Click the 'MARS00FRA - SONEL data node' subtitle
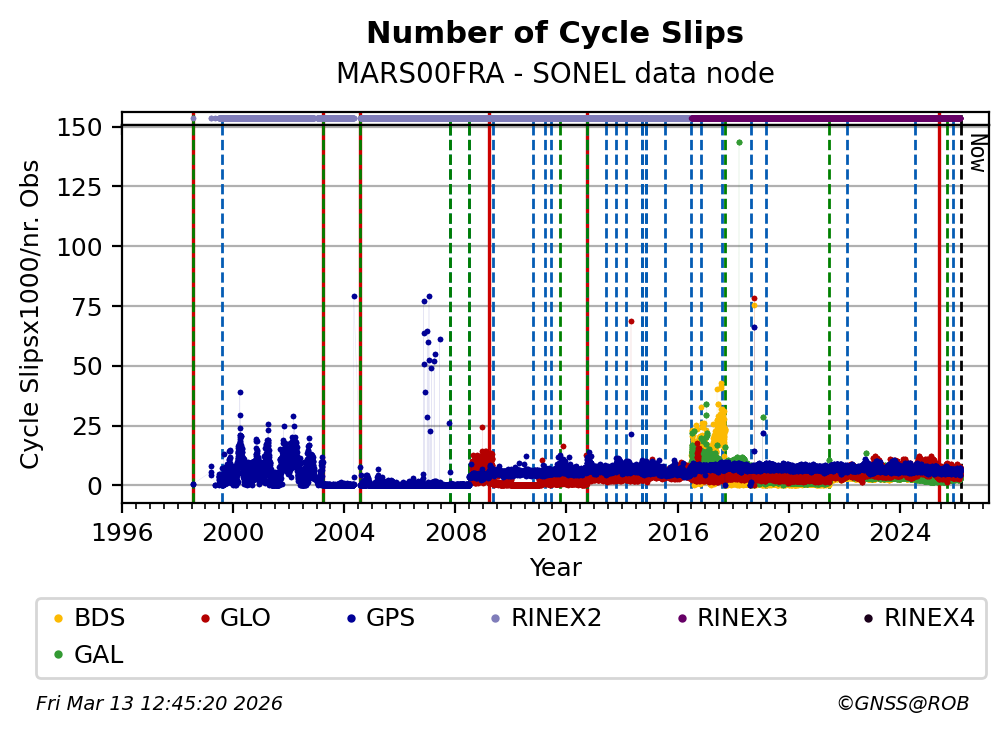 pyautogui.click(x=555, y=74)
